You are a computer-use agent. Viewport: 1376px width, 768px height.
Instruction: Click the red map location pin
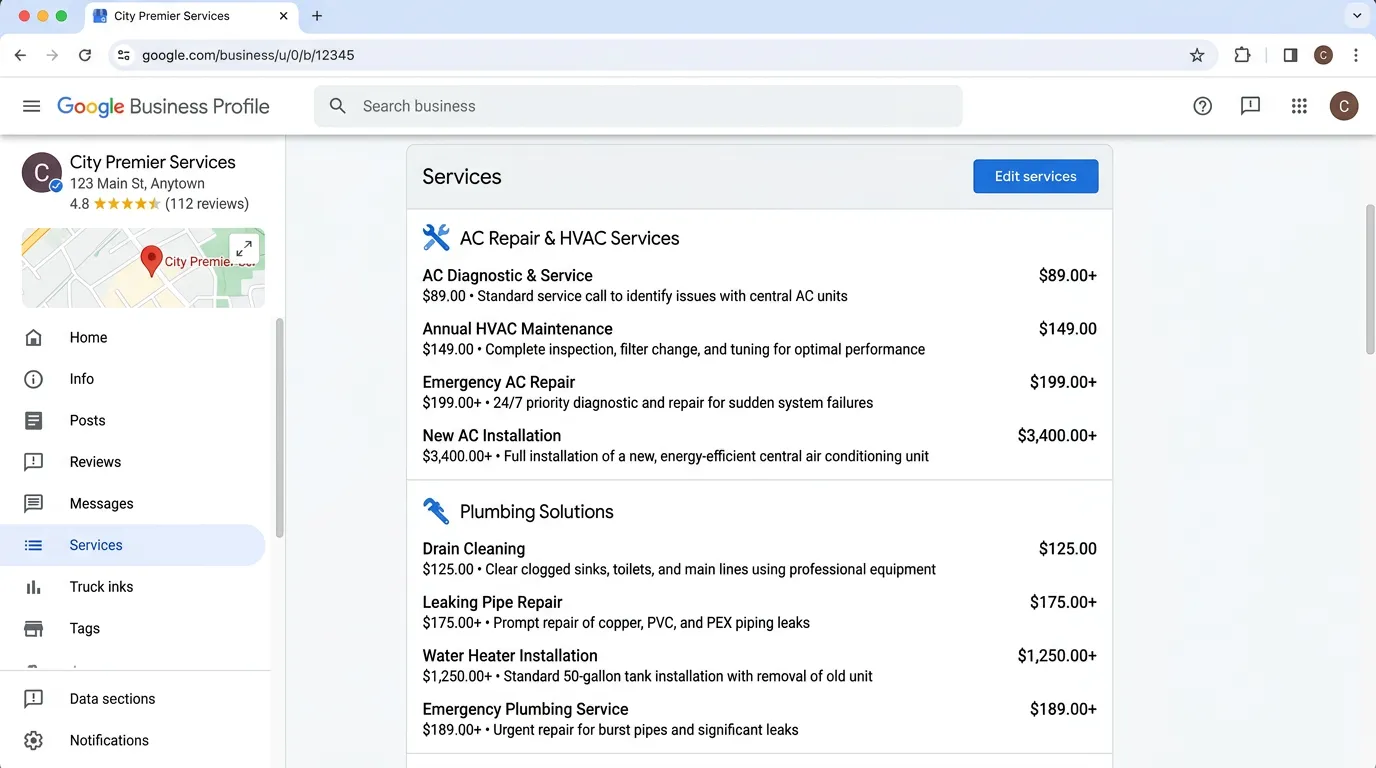(x=151, y=261)
